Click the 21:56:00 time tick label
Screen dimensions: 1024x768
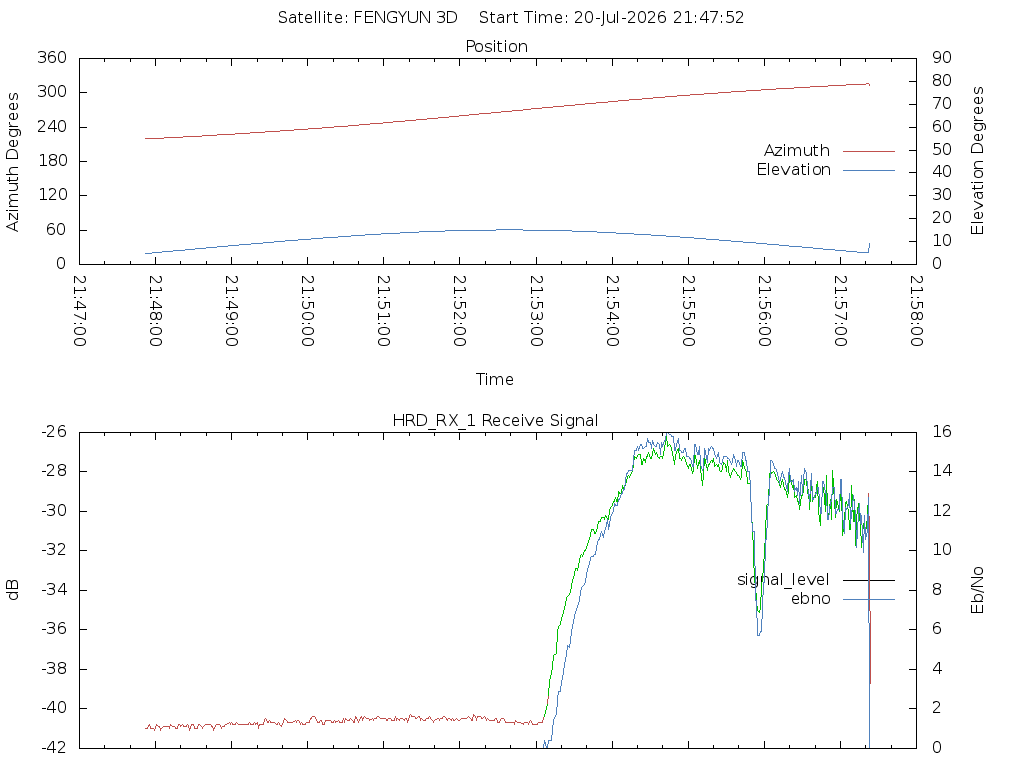(x=764, y=311)
